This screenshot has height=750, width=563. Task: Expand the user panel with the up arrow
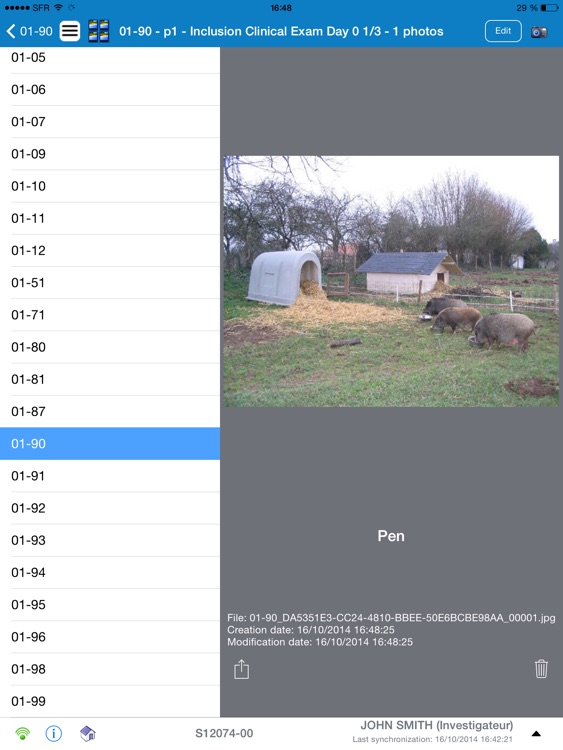pyautogui.click(x=536, y=734)
